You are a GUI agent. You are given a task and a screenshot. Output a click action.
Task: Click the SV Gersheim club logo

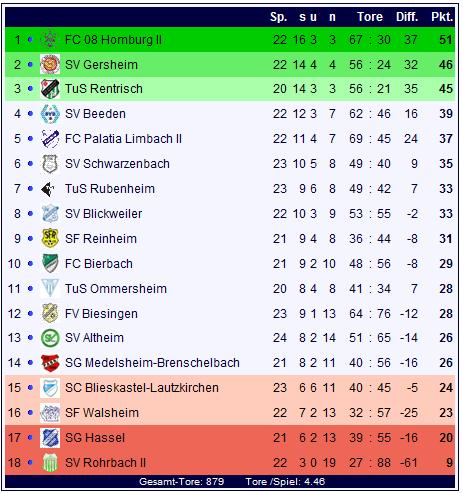(x=50, y=64)
